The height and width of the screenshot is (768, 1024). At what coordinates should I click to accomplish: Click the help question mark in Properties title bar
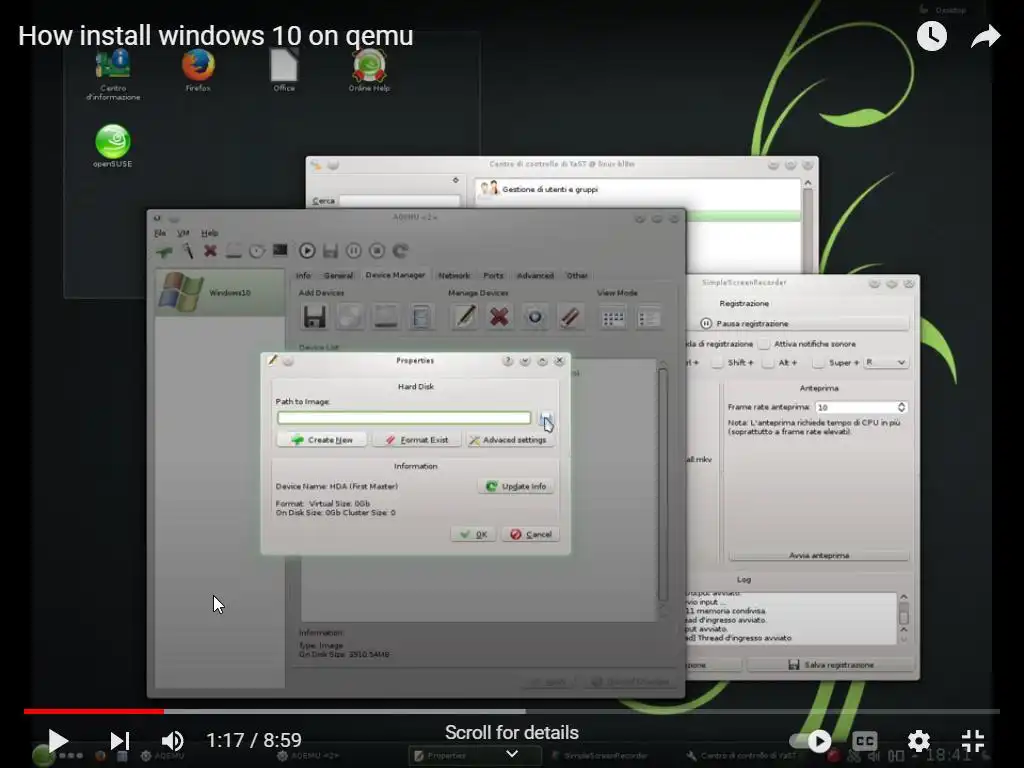tap(507, 361)
